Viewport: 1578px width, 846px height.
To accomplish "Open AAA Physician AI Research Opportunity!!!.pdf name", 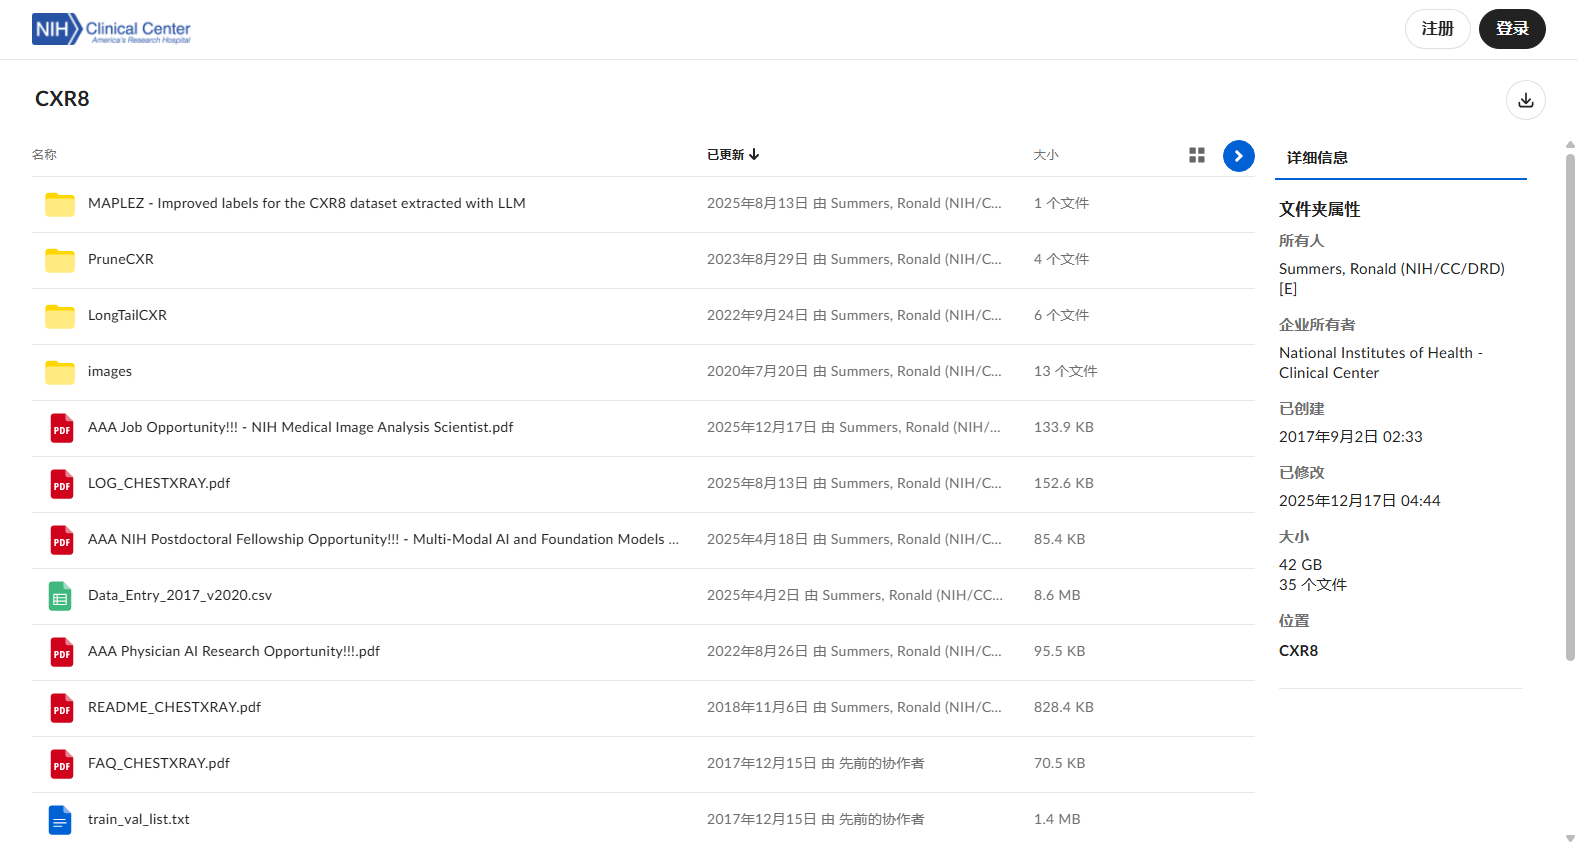I will tap(234, 651).
